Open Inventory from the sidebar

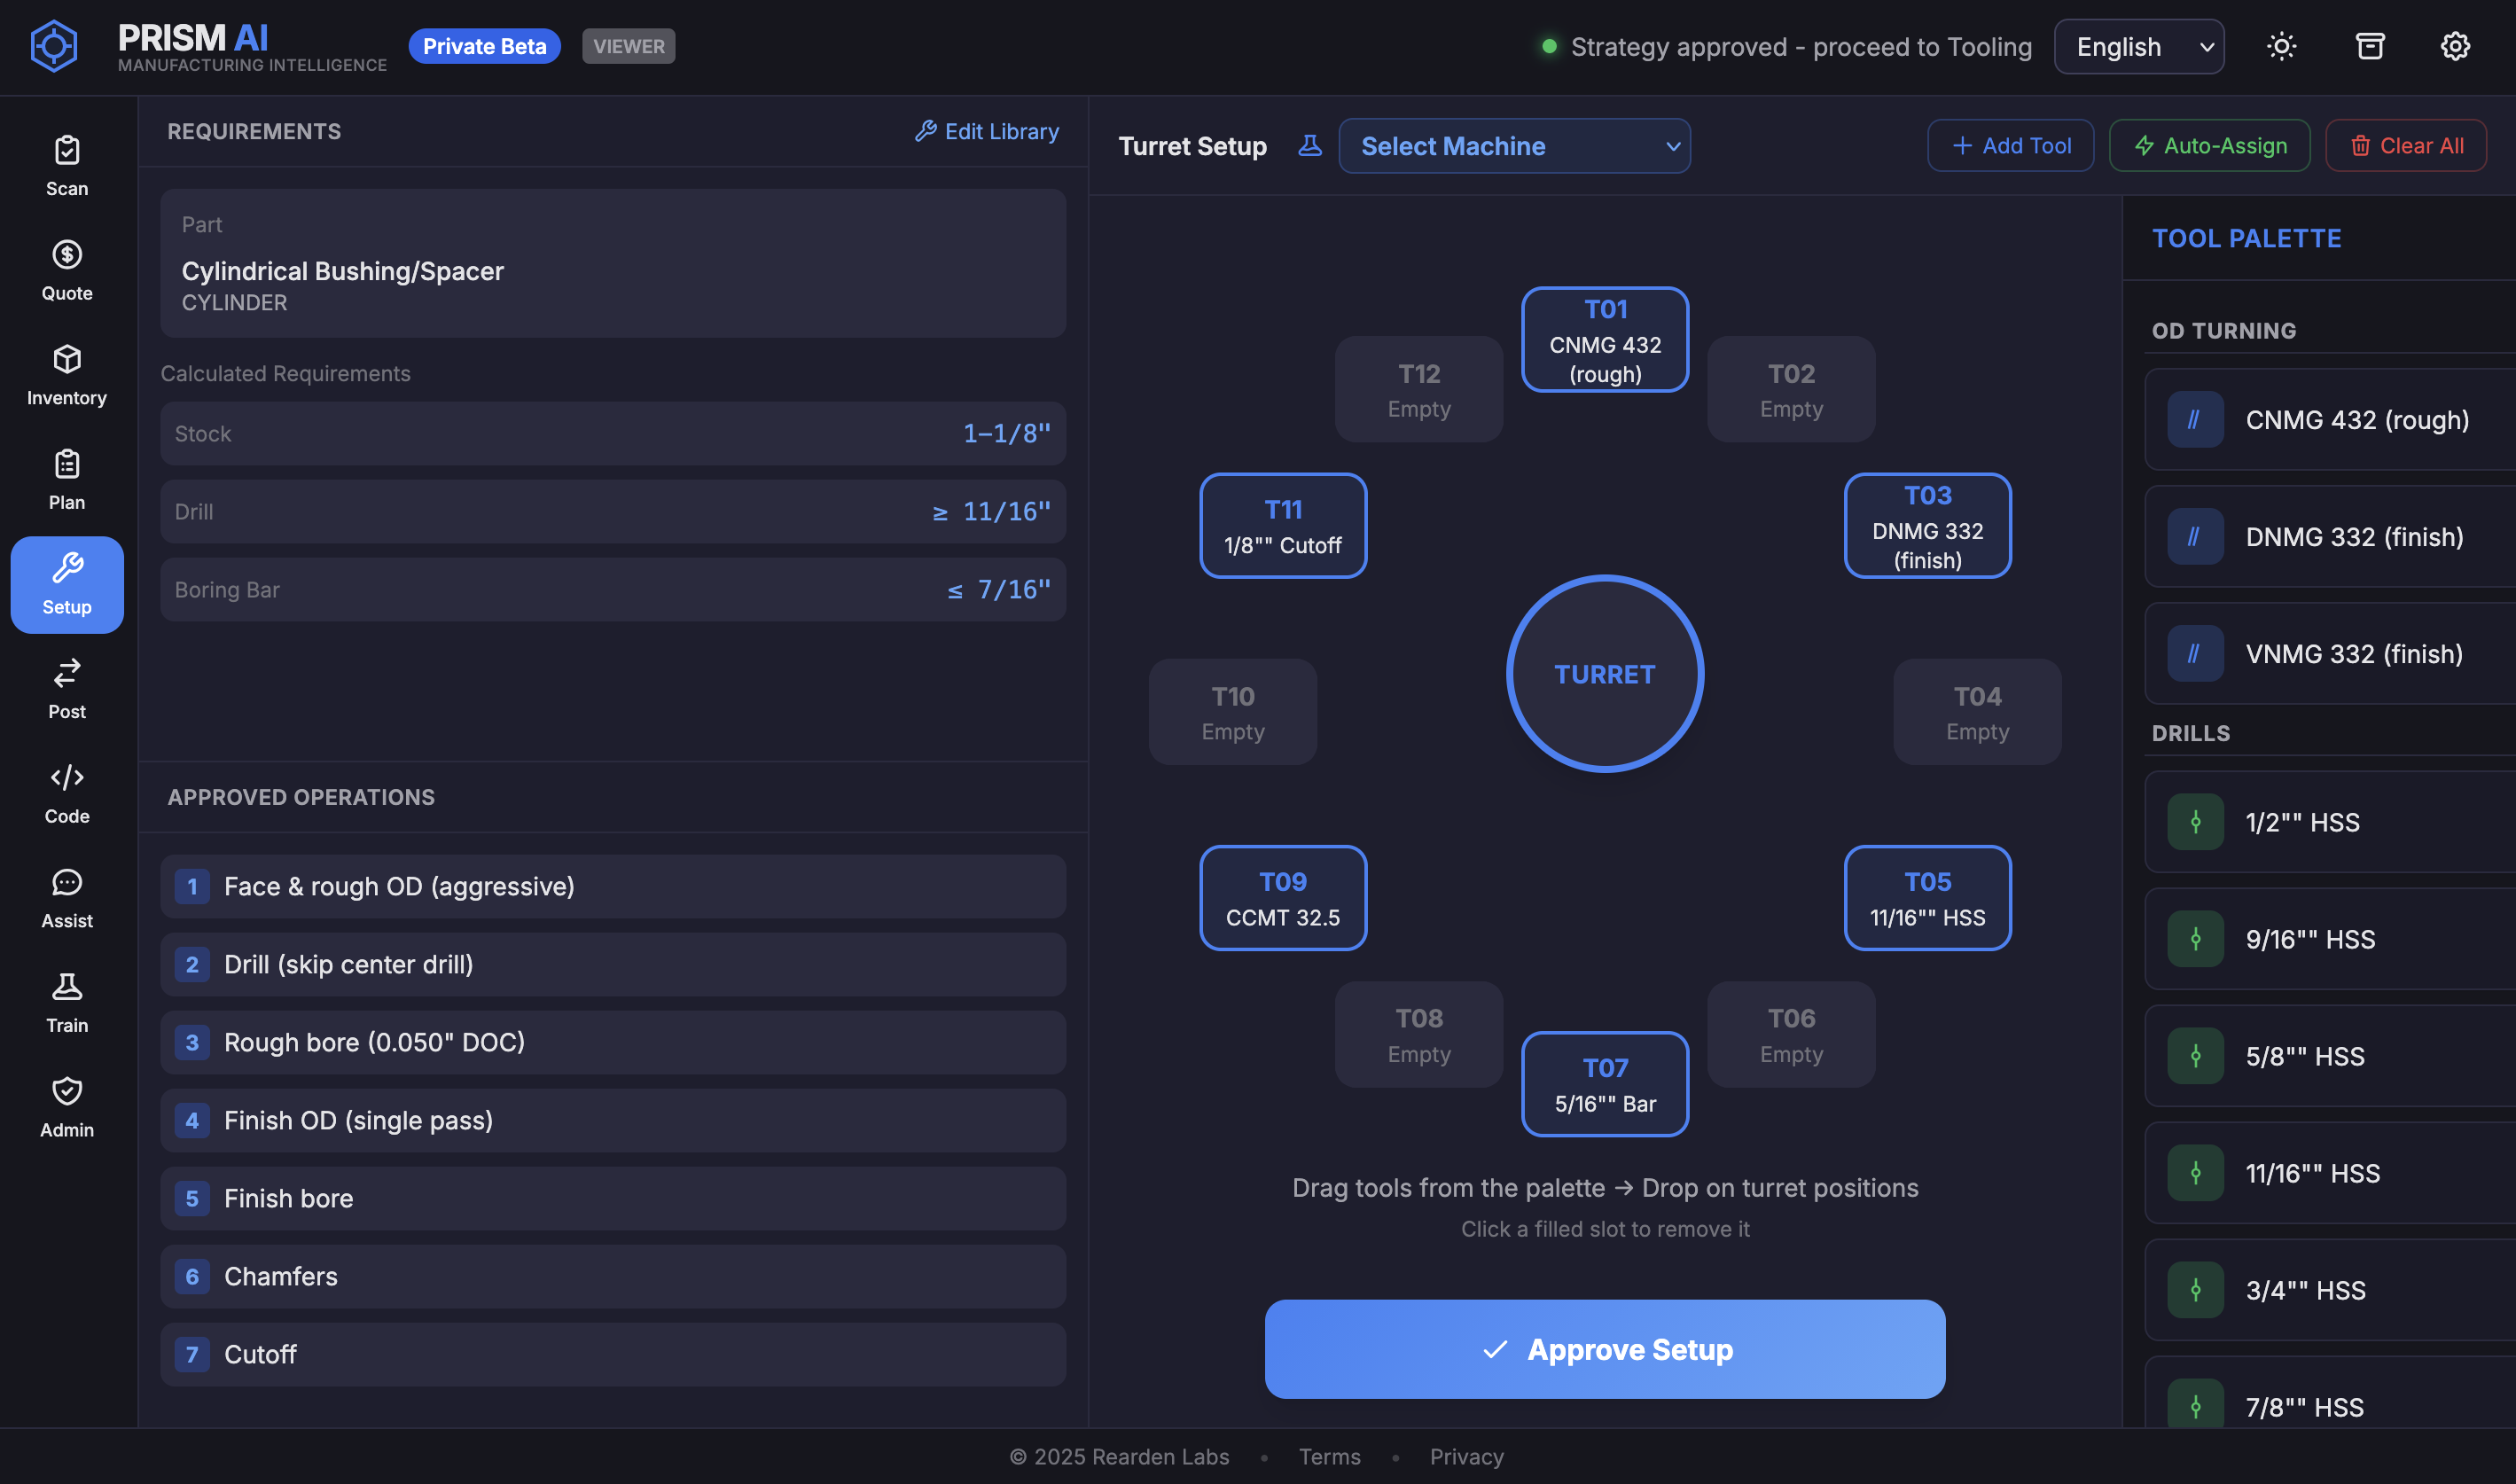point(67,375)
